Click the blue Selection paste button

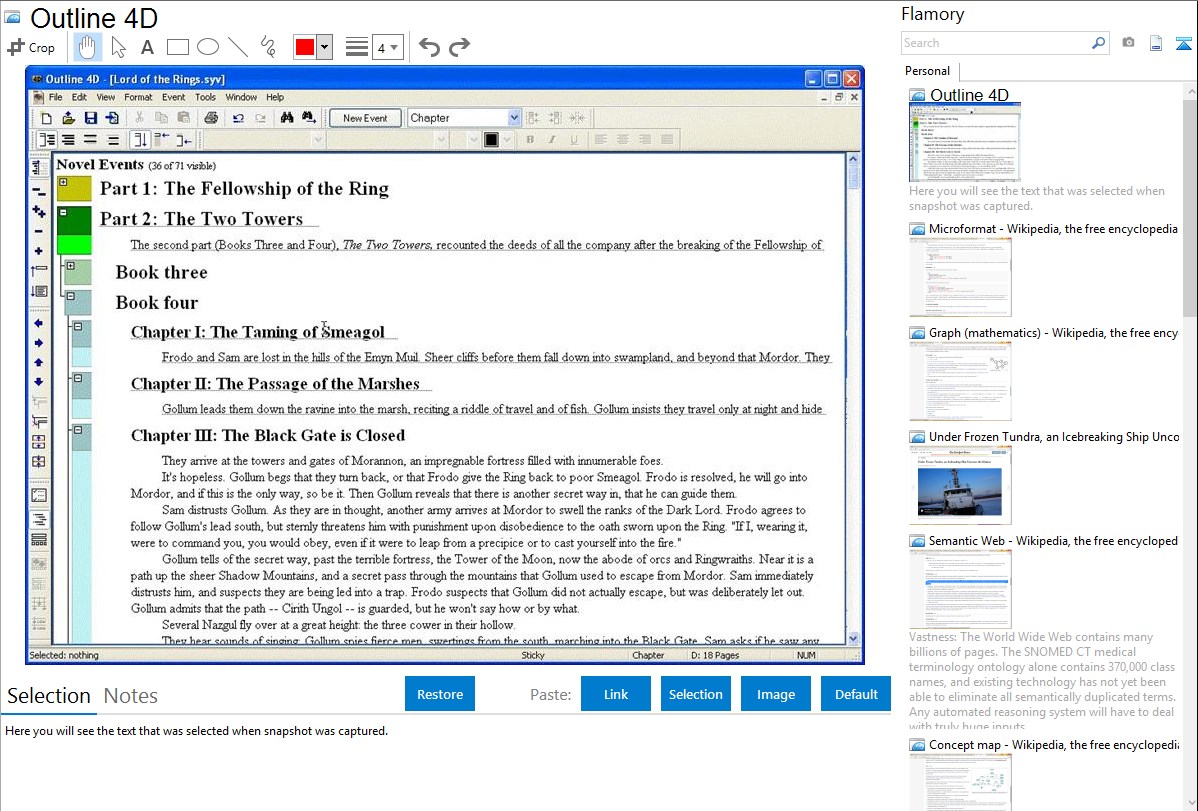pos(696,694)
